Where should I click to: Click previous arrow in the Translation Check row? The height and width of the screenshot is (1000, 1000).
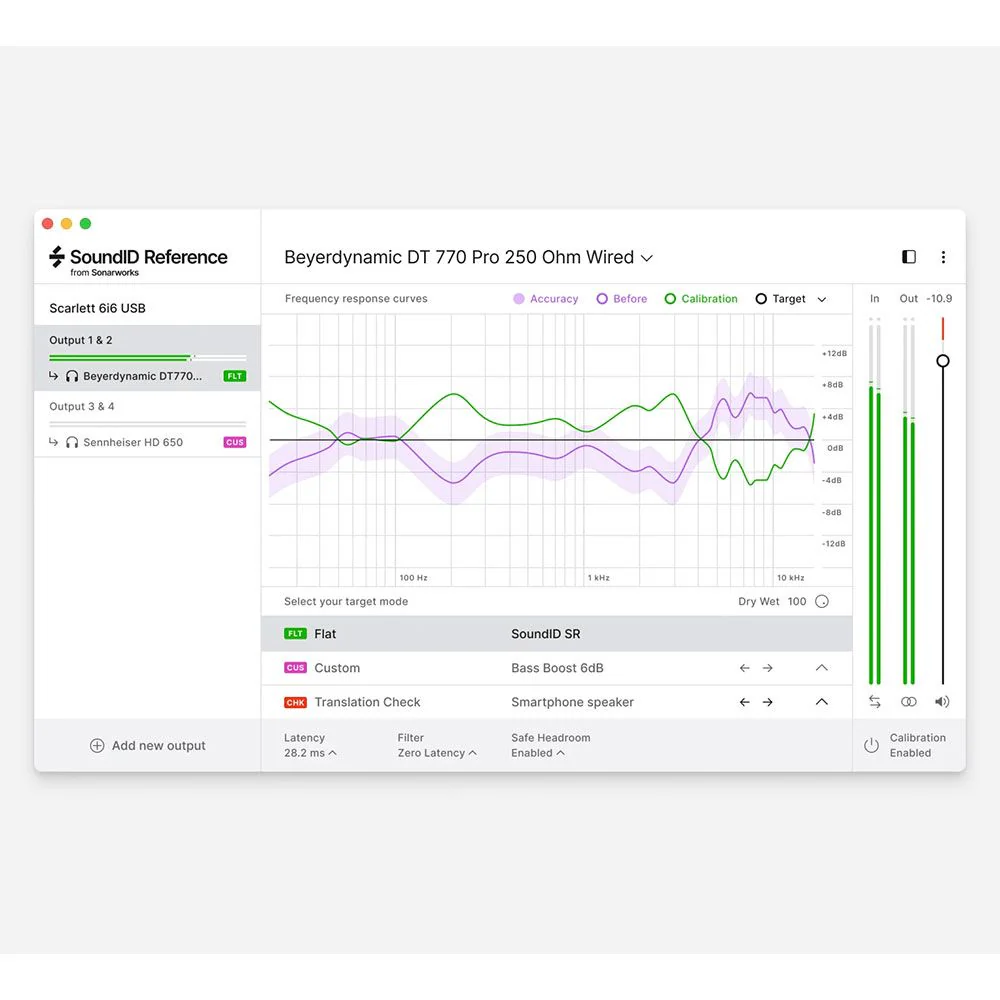tap(744, 702)
